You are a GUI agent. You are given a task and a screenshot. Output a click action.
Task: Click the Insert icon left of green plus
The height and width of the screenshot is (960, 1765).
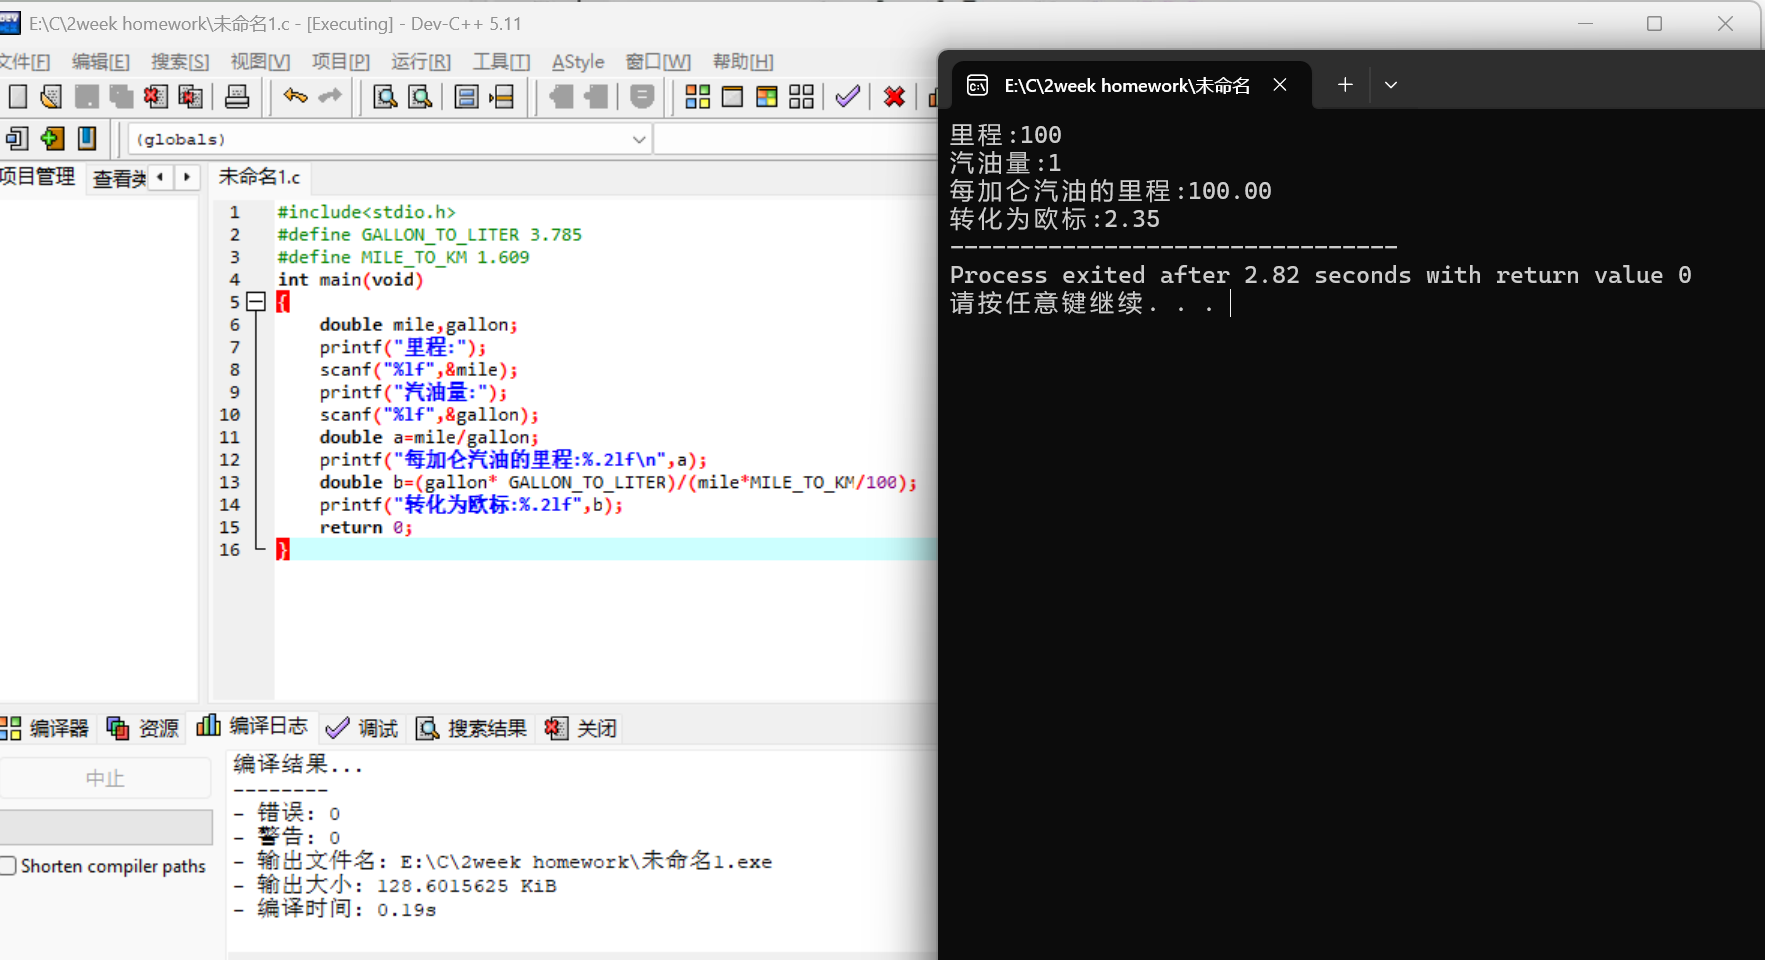(17, 138)
